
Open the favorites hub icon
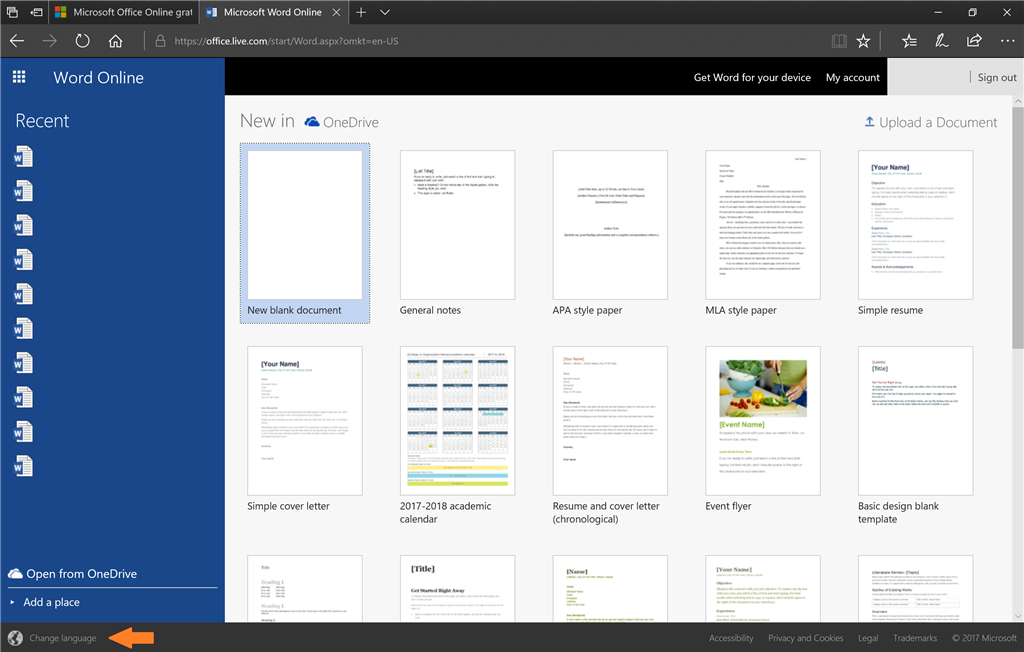(x=909, y=41)
